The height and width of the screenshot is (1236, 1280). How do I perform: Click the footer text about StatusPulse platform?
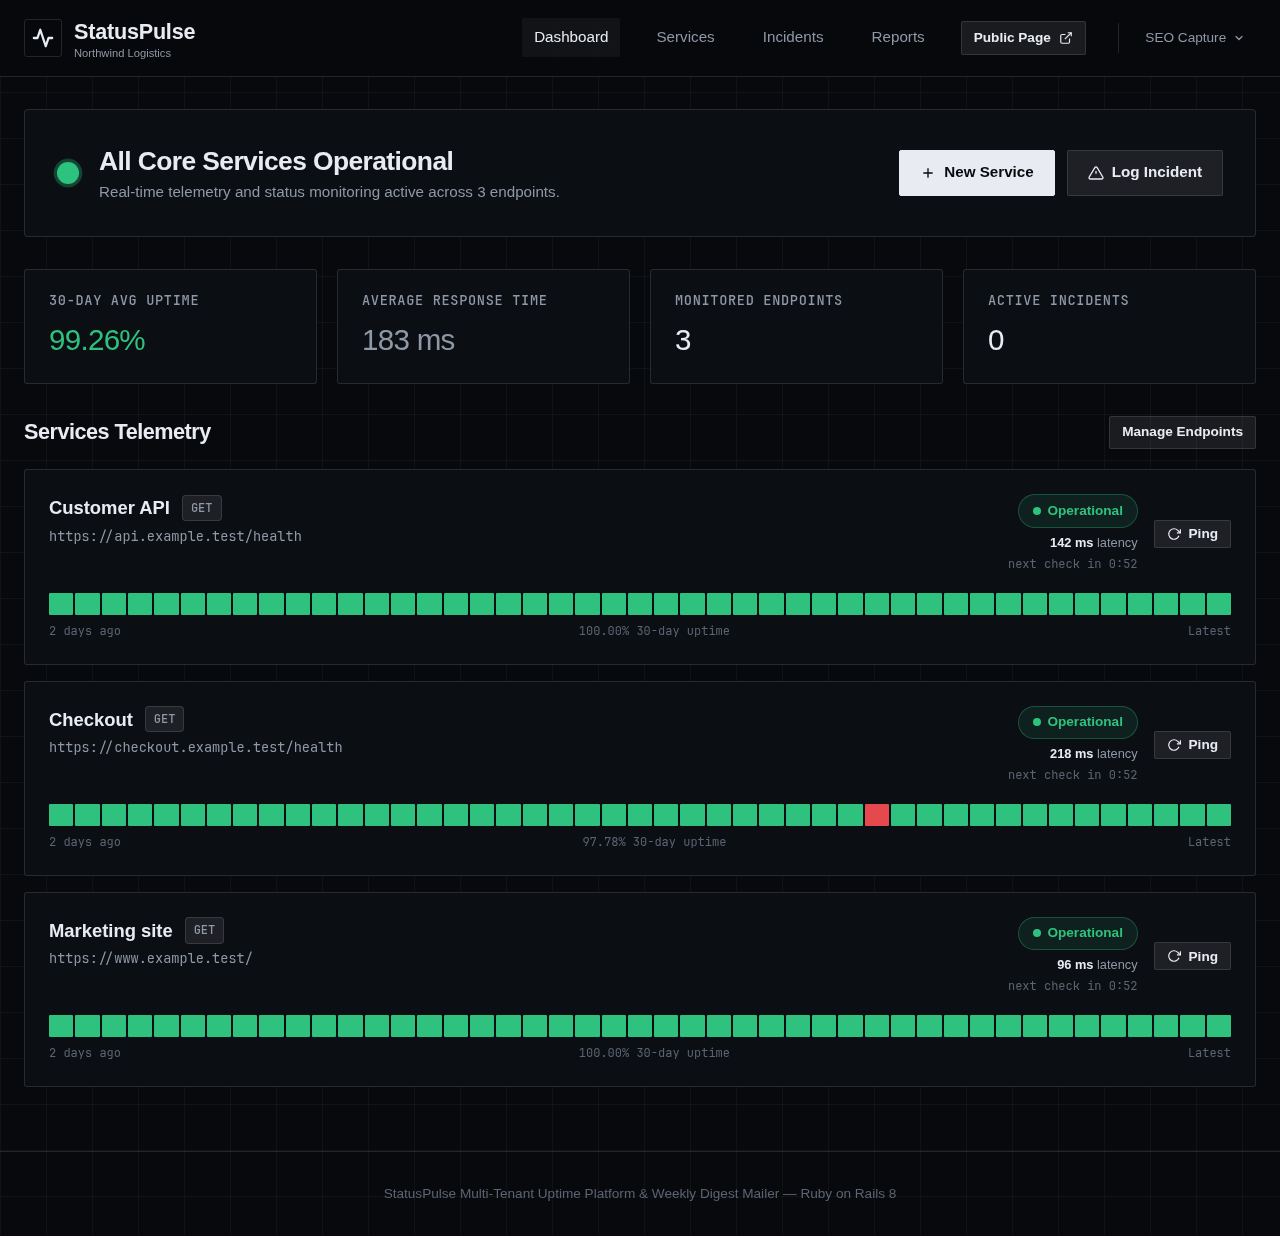(640, 1194)
